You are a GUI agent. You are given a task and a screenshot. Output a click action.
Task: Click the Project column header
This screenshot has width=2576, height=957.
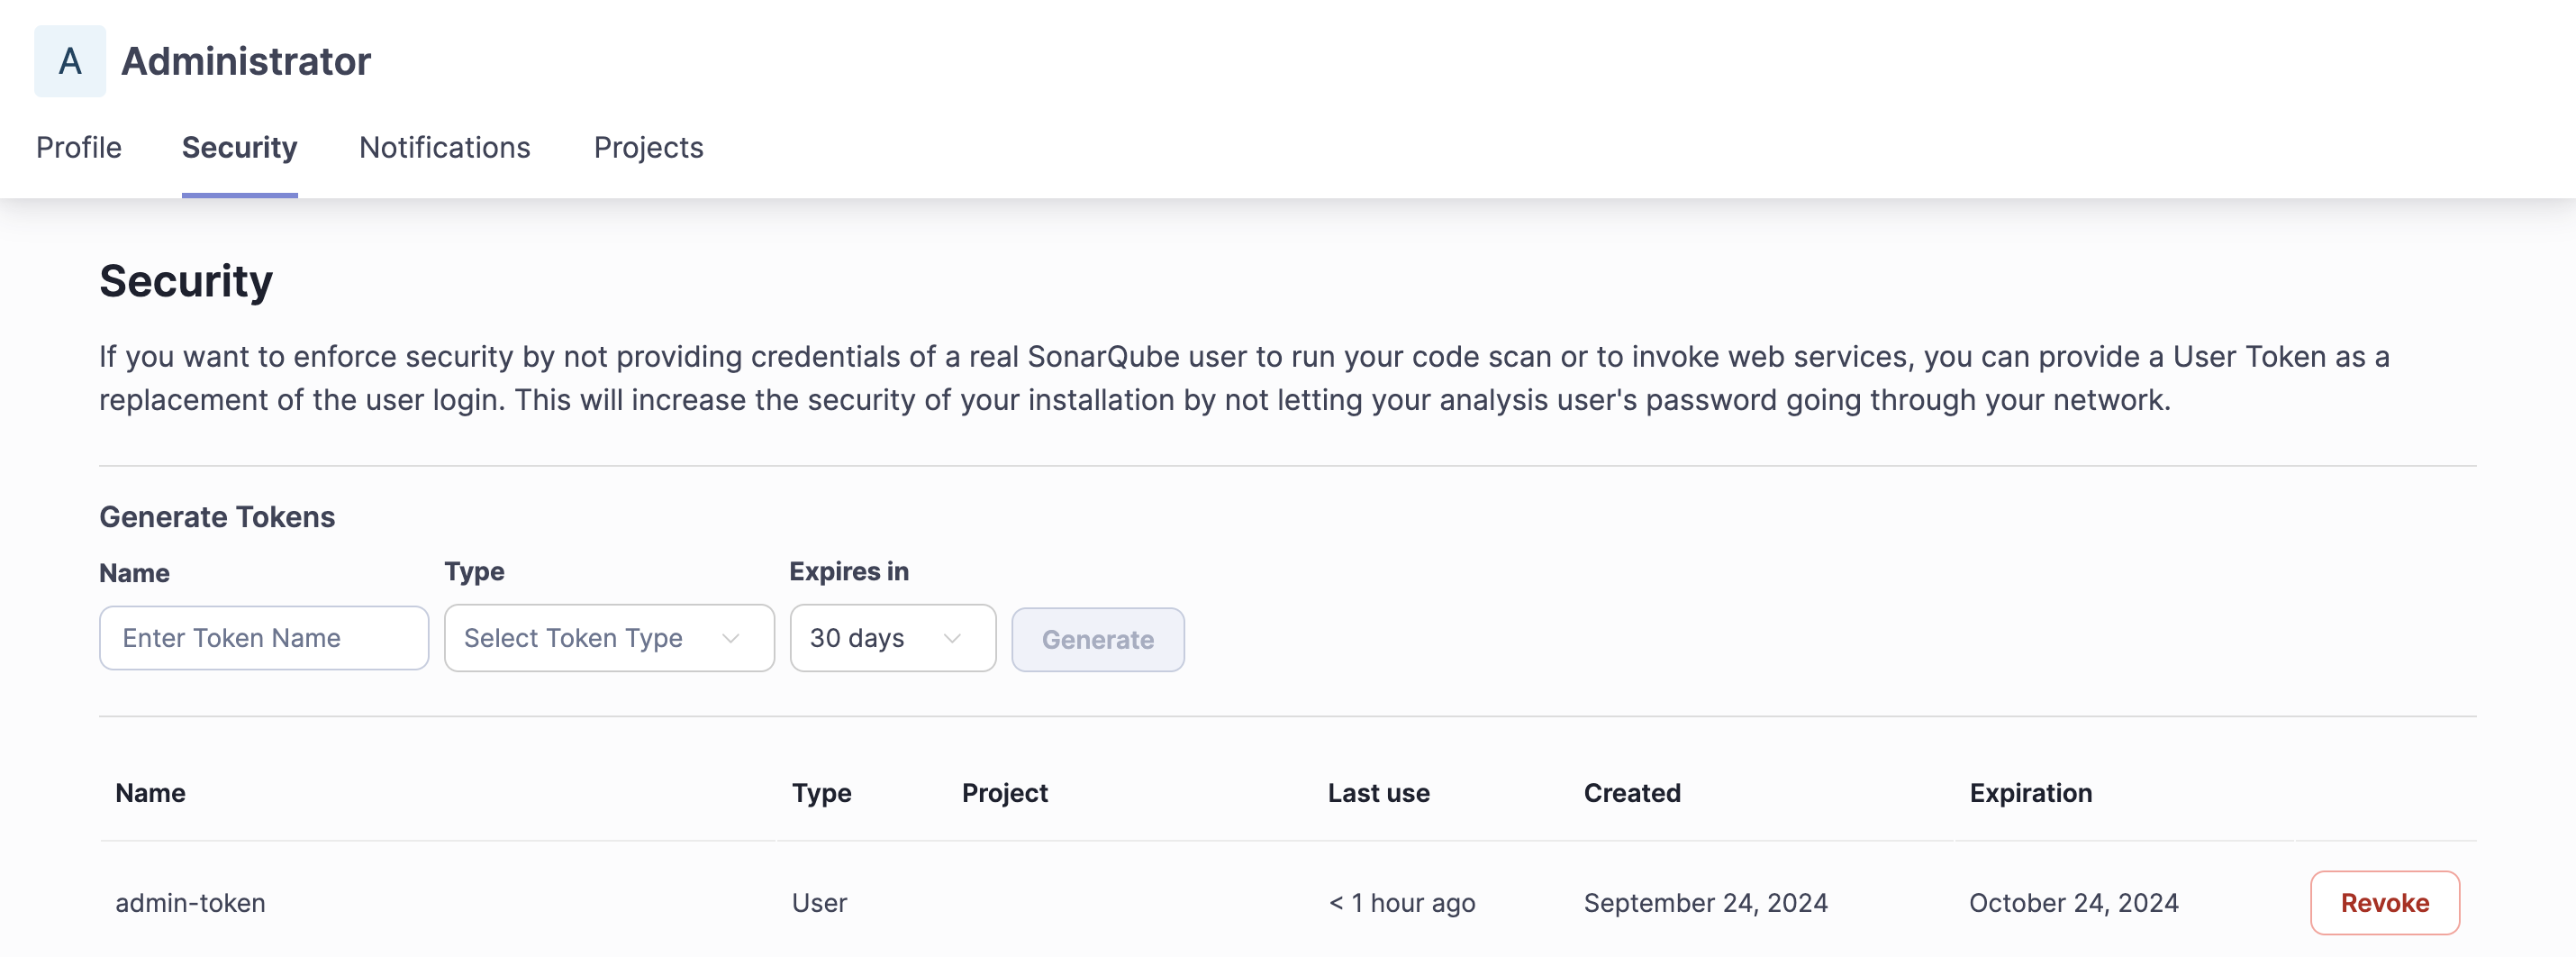pos(1004,793)
